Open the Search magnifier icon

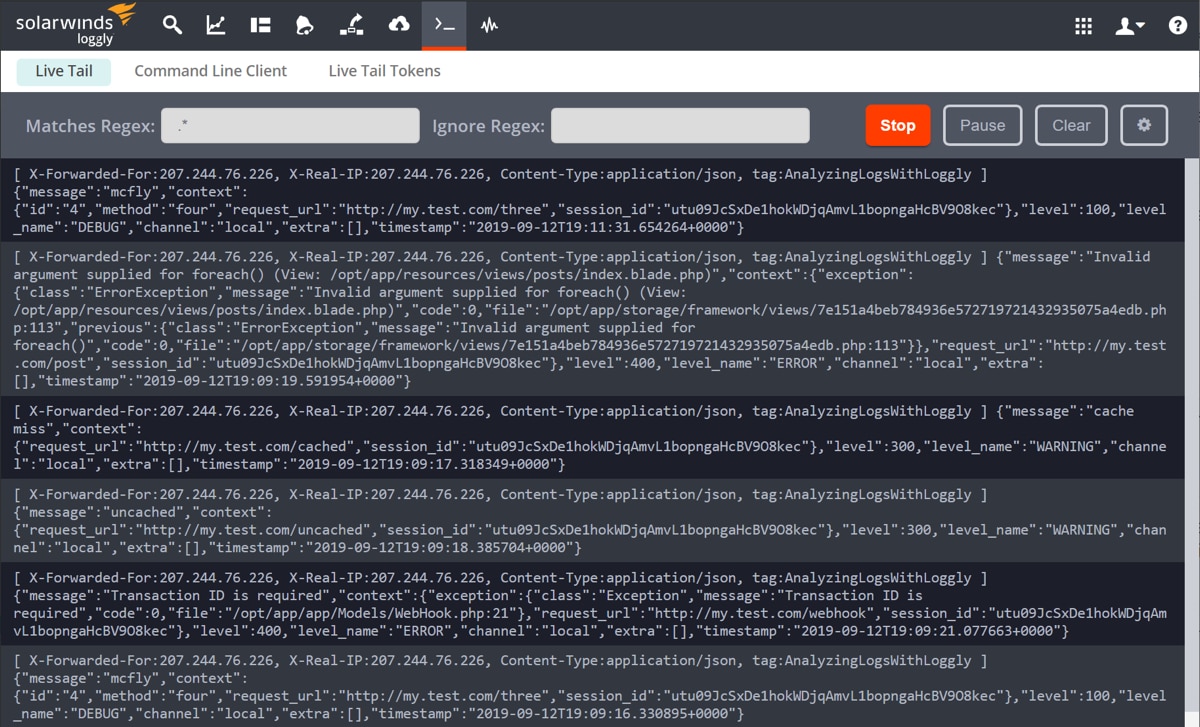[x=172, y=25]
